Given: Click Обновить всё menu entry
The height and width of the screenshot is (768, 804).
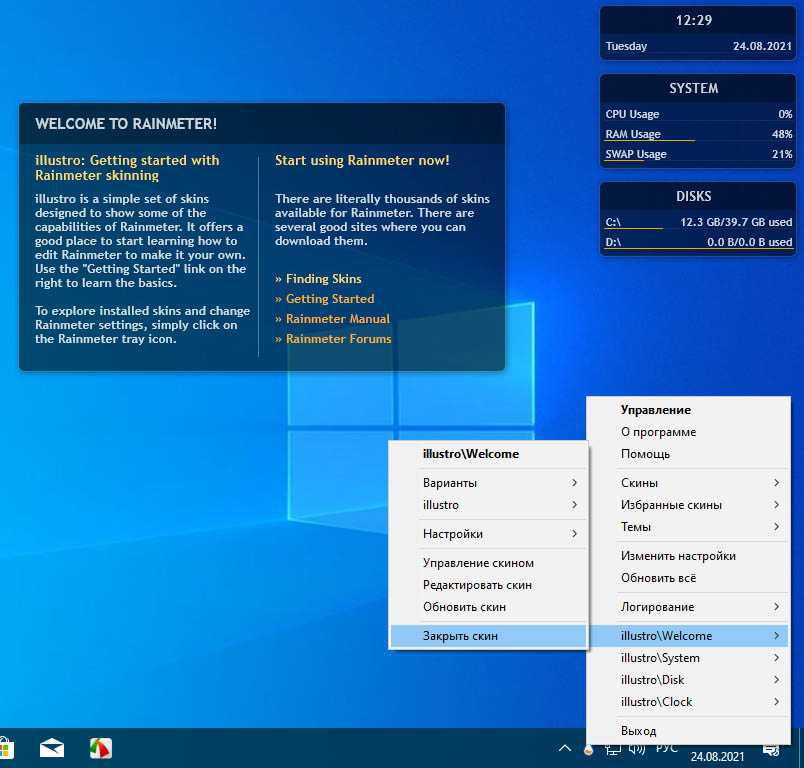Looking at the screenshot, I should pos(658,578).
